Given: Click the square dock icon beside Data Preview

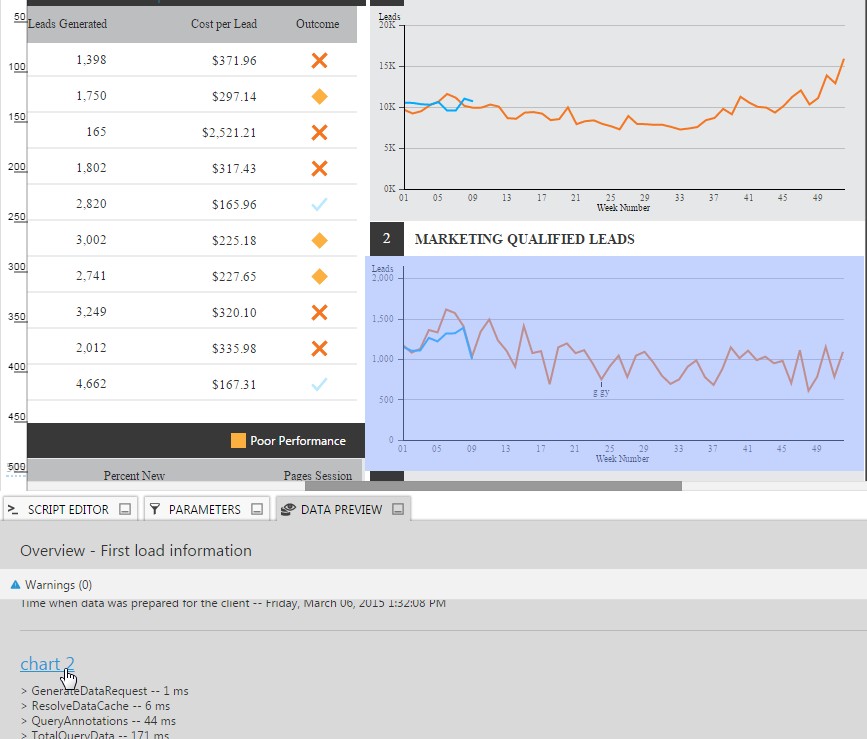Looking at the screenshot, I should (398, 509).
